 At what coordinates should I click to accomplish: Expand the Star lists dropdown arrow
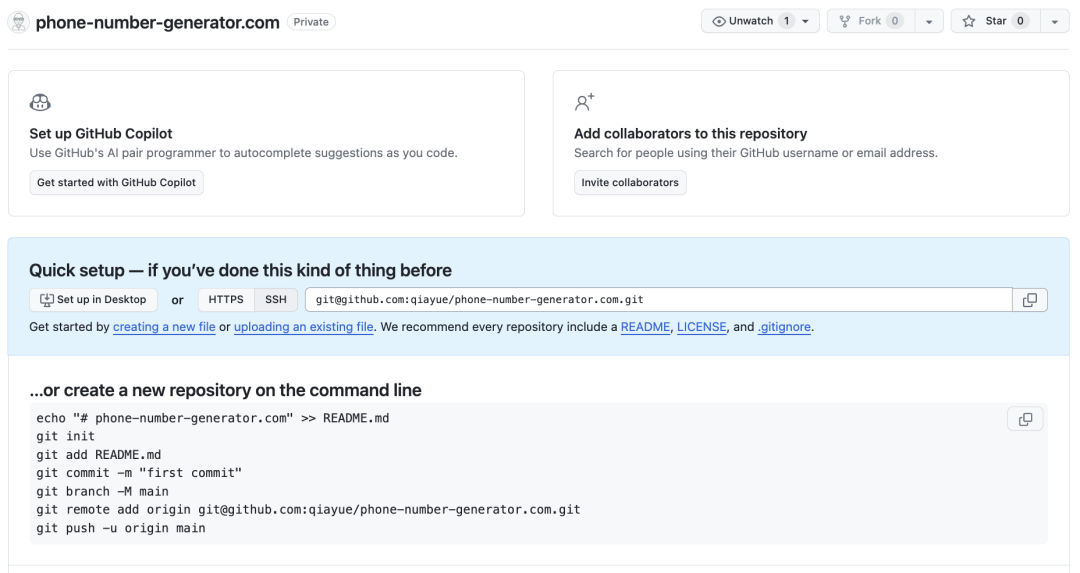tap(1055, 21)
